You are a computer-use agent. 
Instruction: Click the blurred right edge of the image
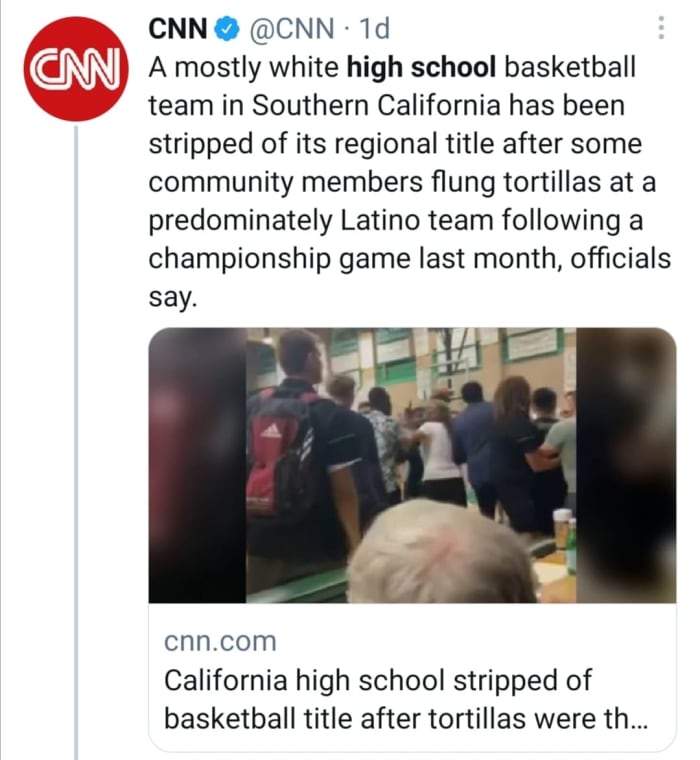[x=628, y=465]
